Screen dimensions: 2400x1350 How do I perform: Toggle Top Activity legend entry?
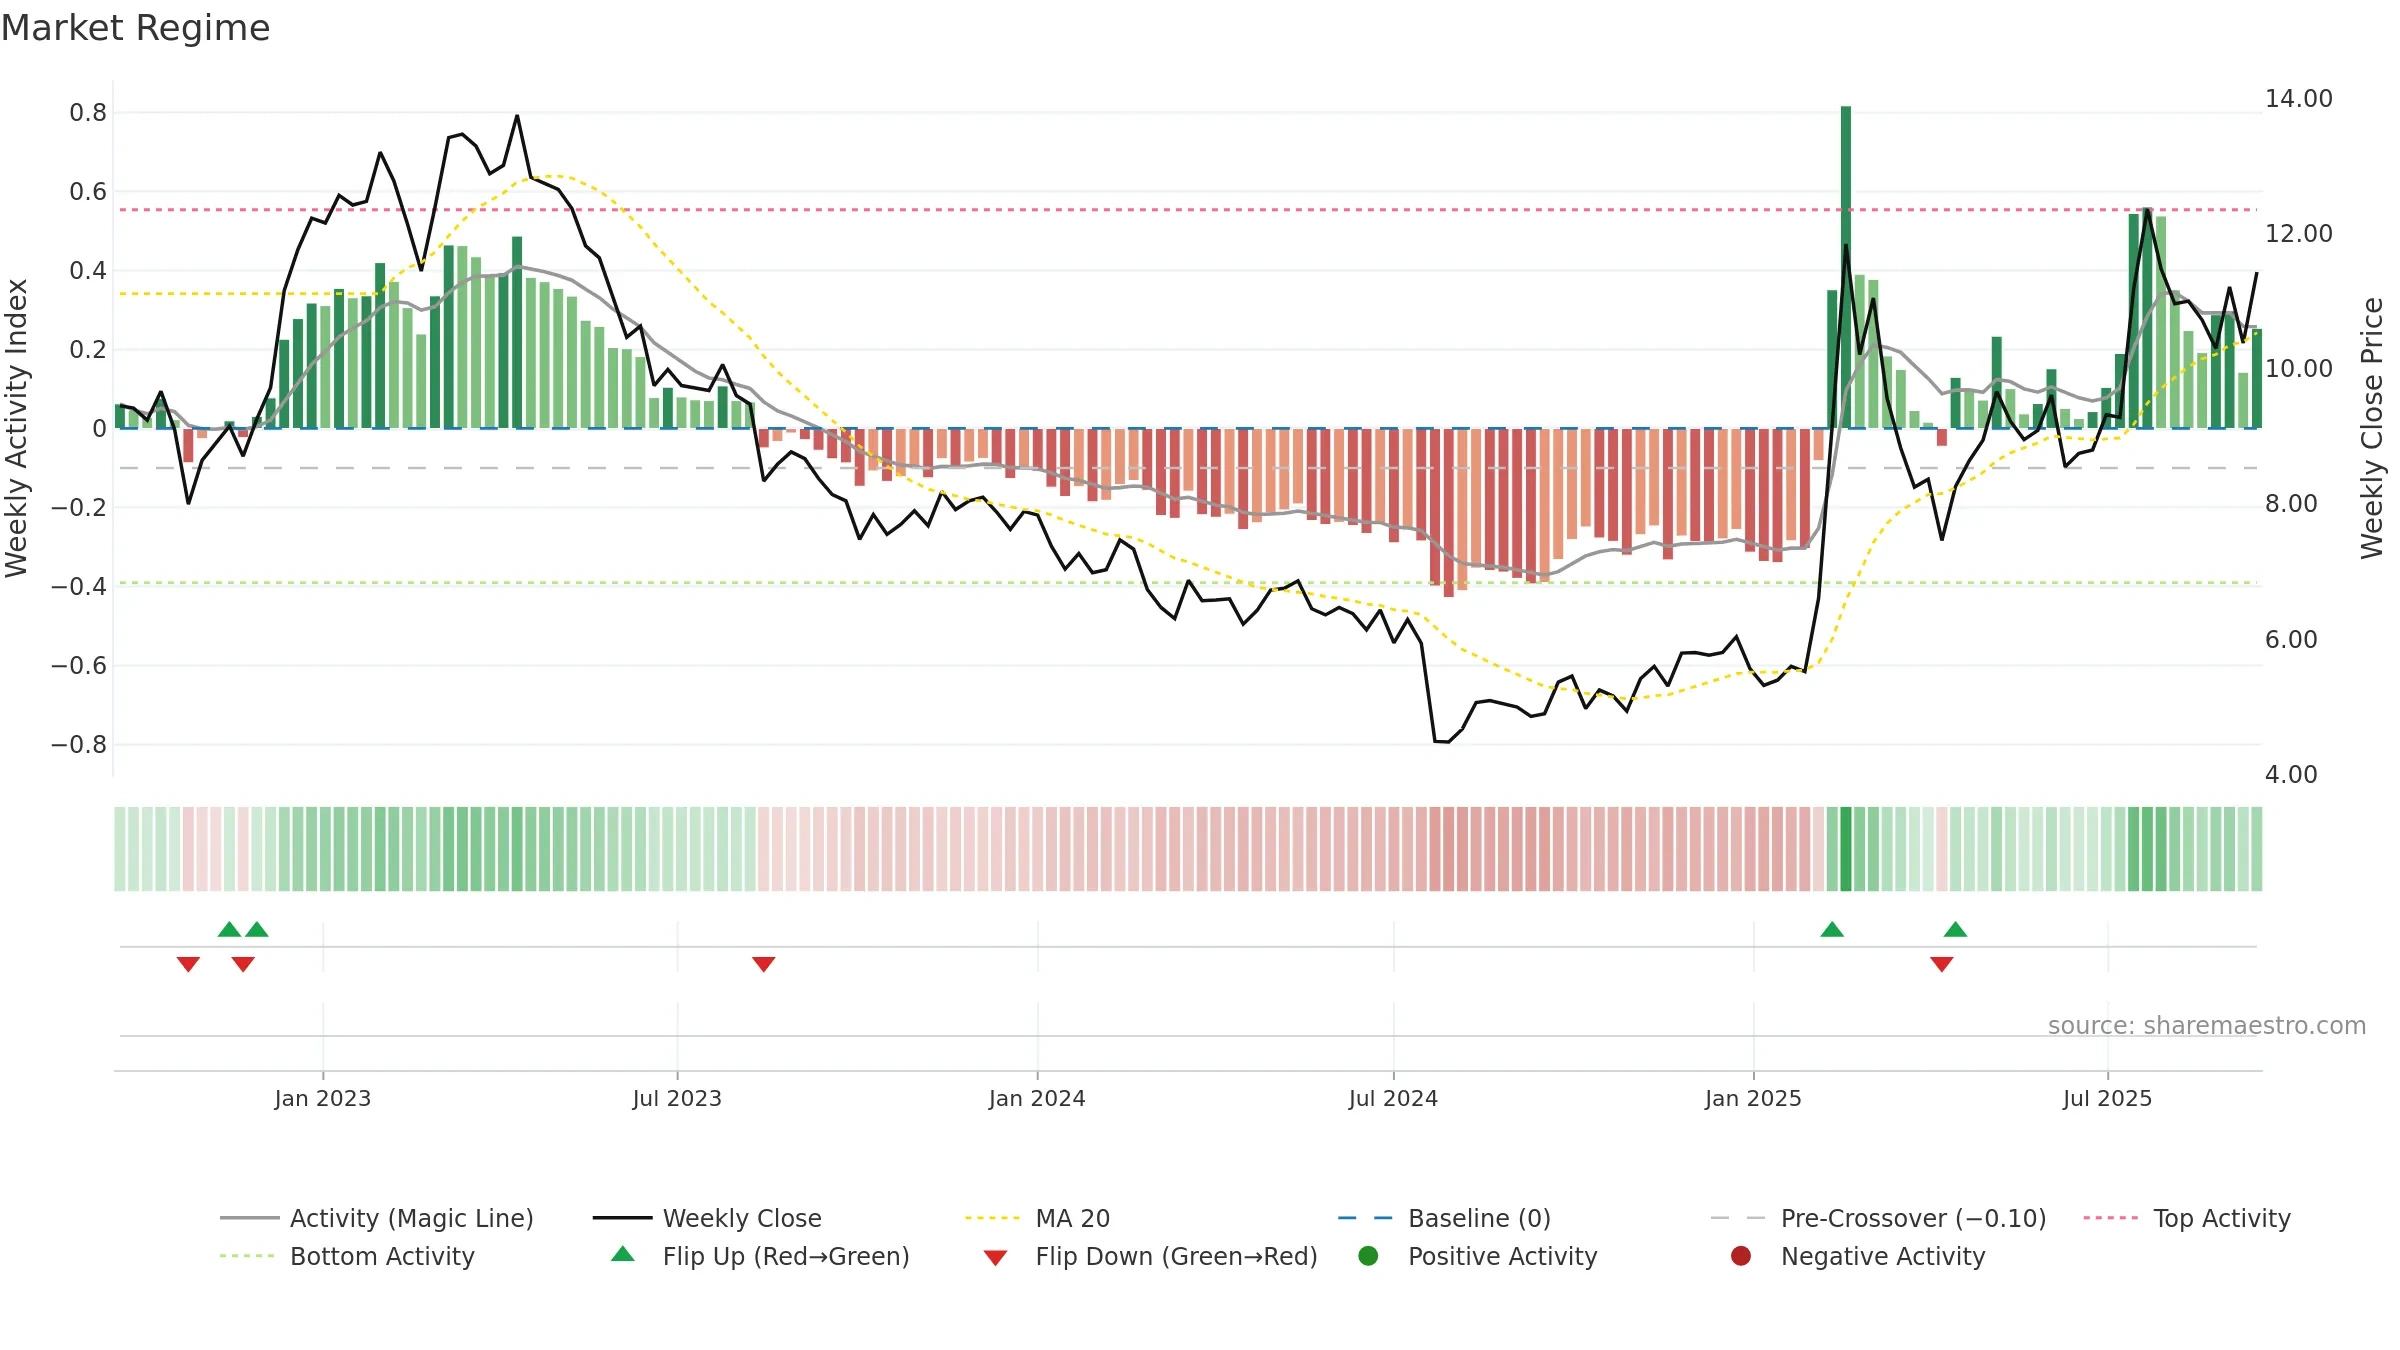[2187, 1218]
